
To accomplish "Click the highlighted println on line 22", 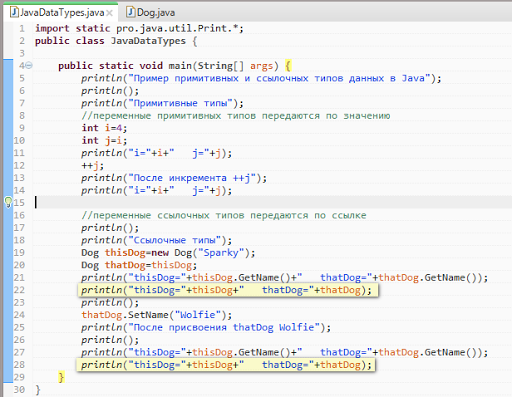I will (228, 290).
